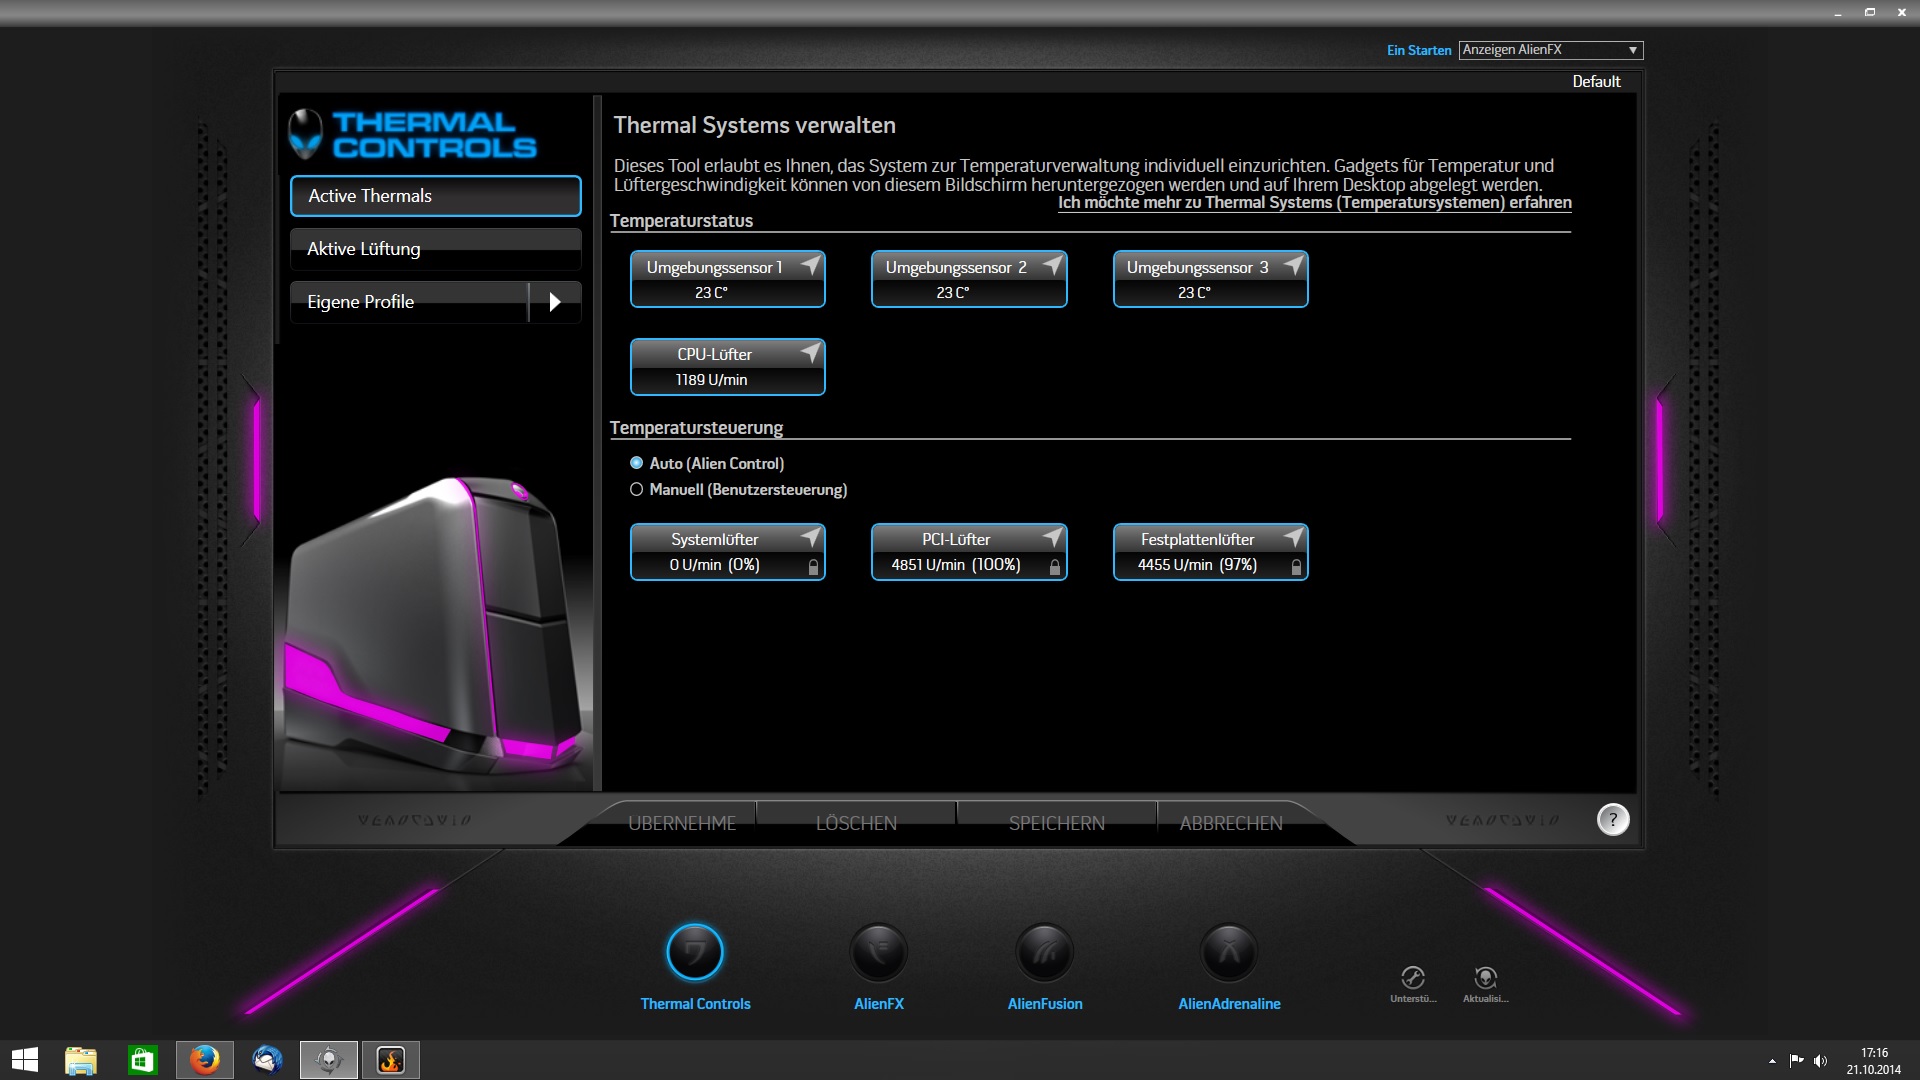Expand Eigene Profile with arrow
This screenshot has width=1920, height=1080.
pyautogui.click(x=555, y=302)
